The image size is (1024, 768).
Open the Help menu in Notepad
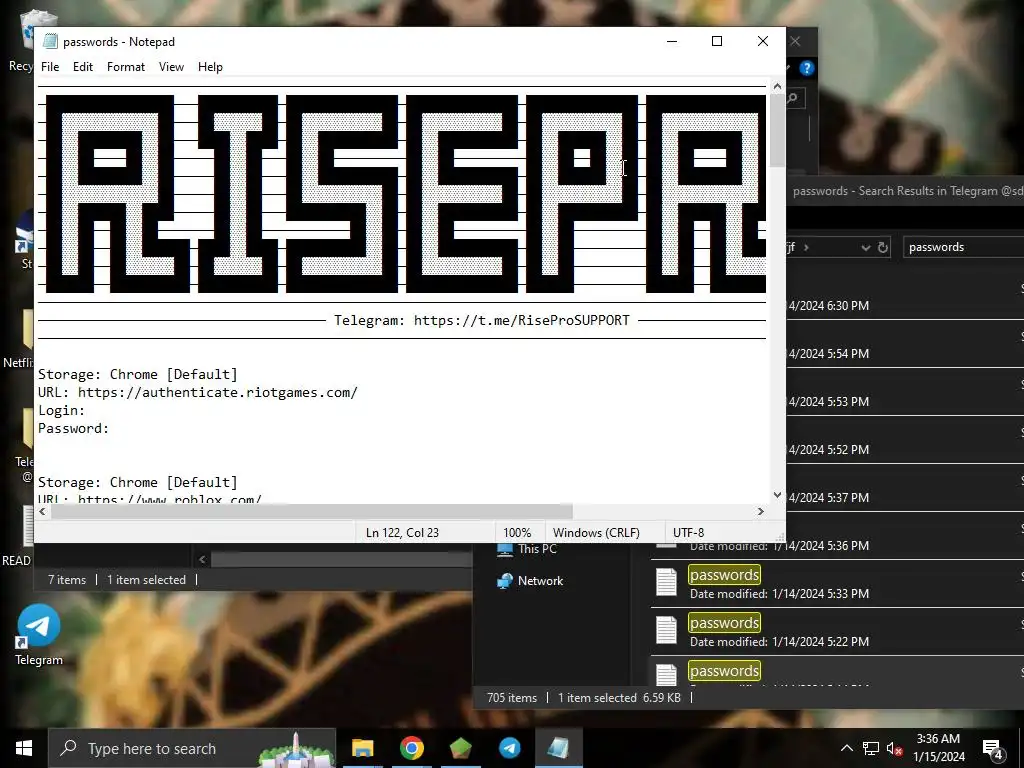click(210, 67)
